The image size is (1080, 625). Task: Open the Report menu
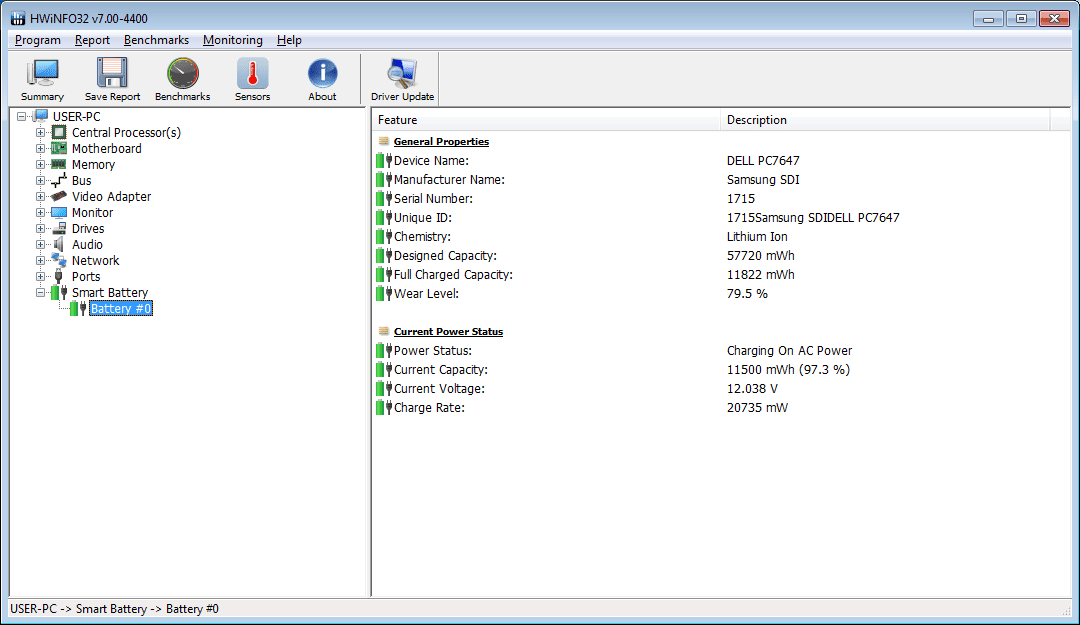pyautogui.click(x=92, y=40)
